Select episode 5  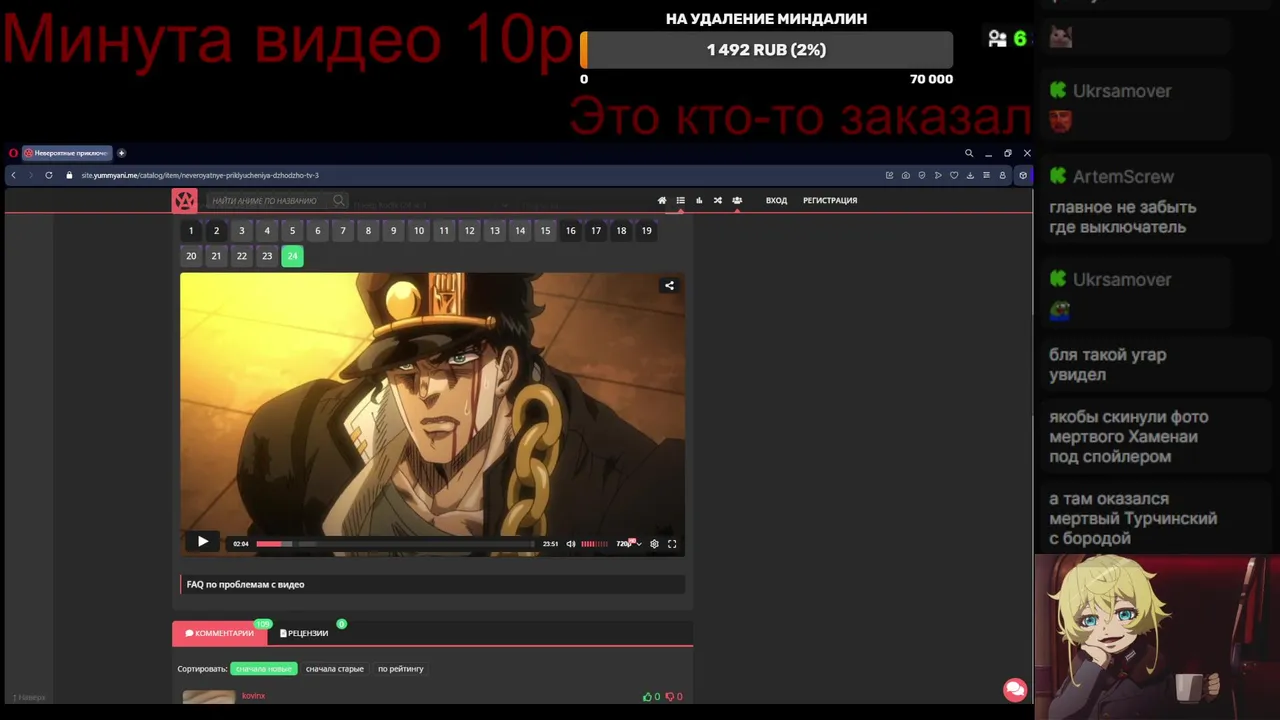[292, 231]
